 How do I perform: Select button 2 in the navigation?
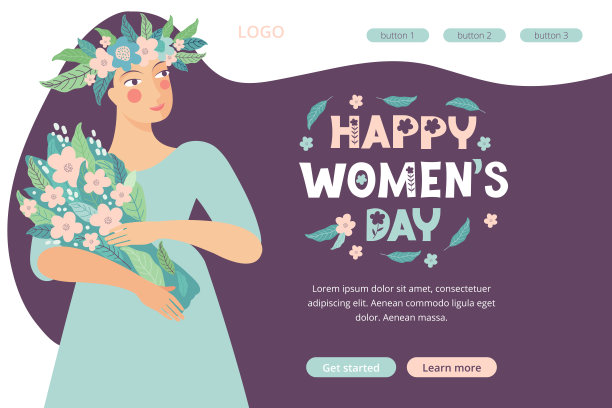click(x=474, y=36)
